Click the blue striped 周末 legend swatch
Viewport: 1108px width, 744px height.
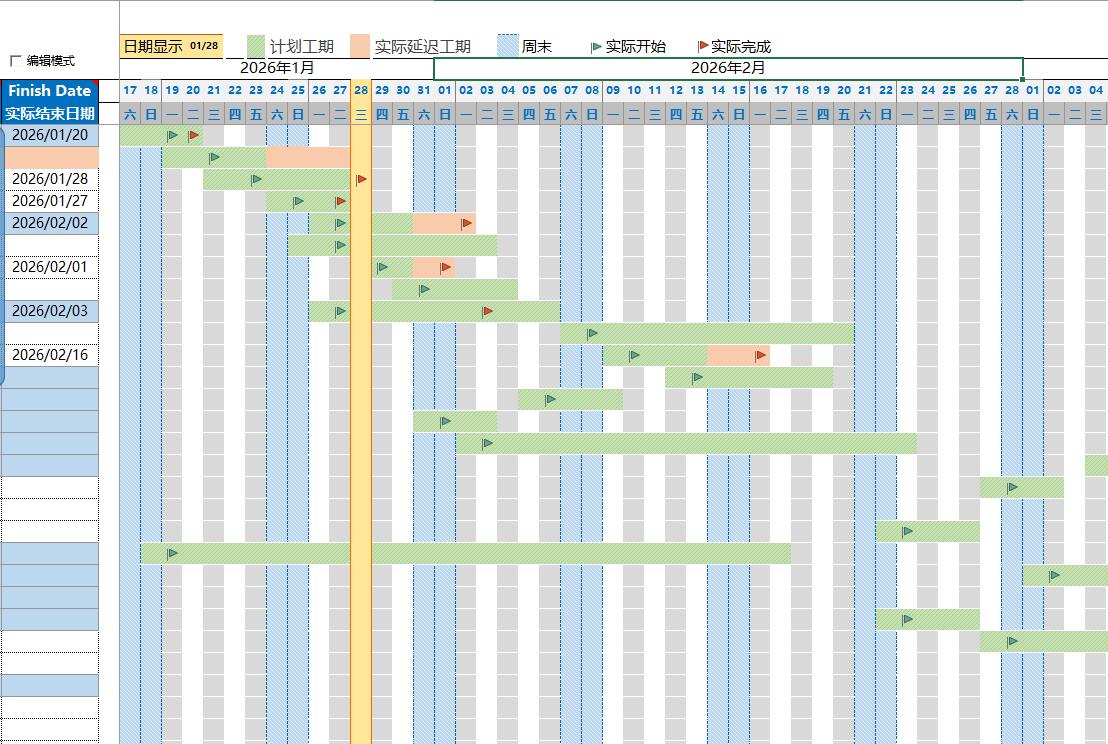[x=508, y=46]
